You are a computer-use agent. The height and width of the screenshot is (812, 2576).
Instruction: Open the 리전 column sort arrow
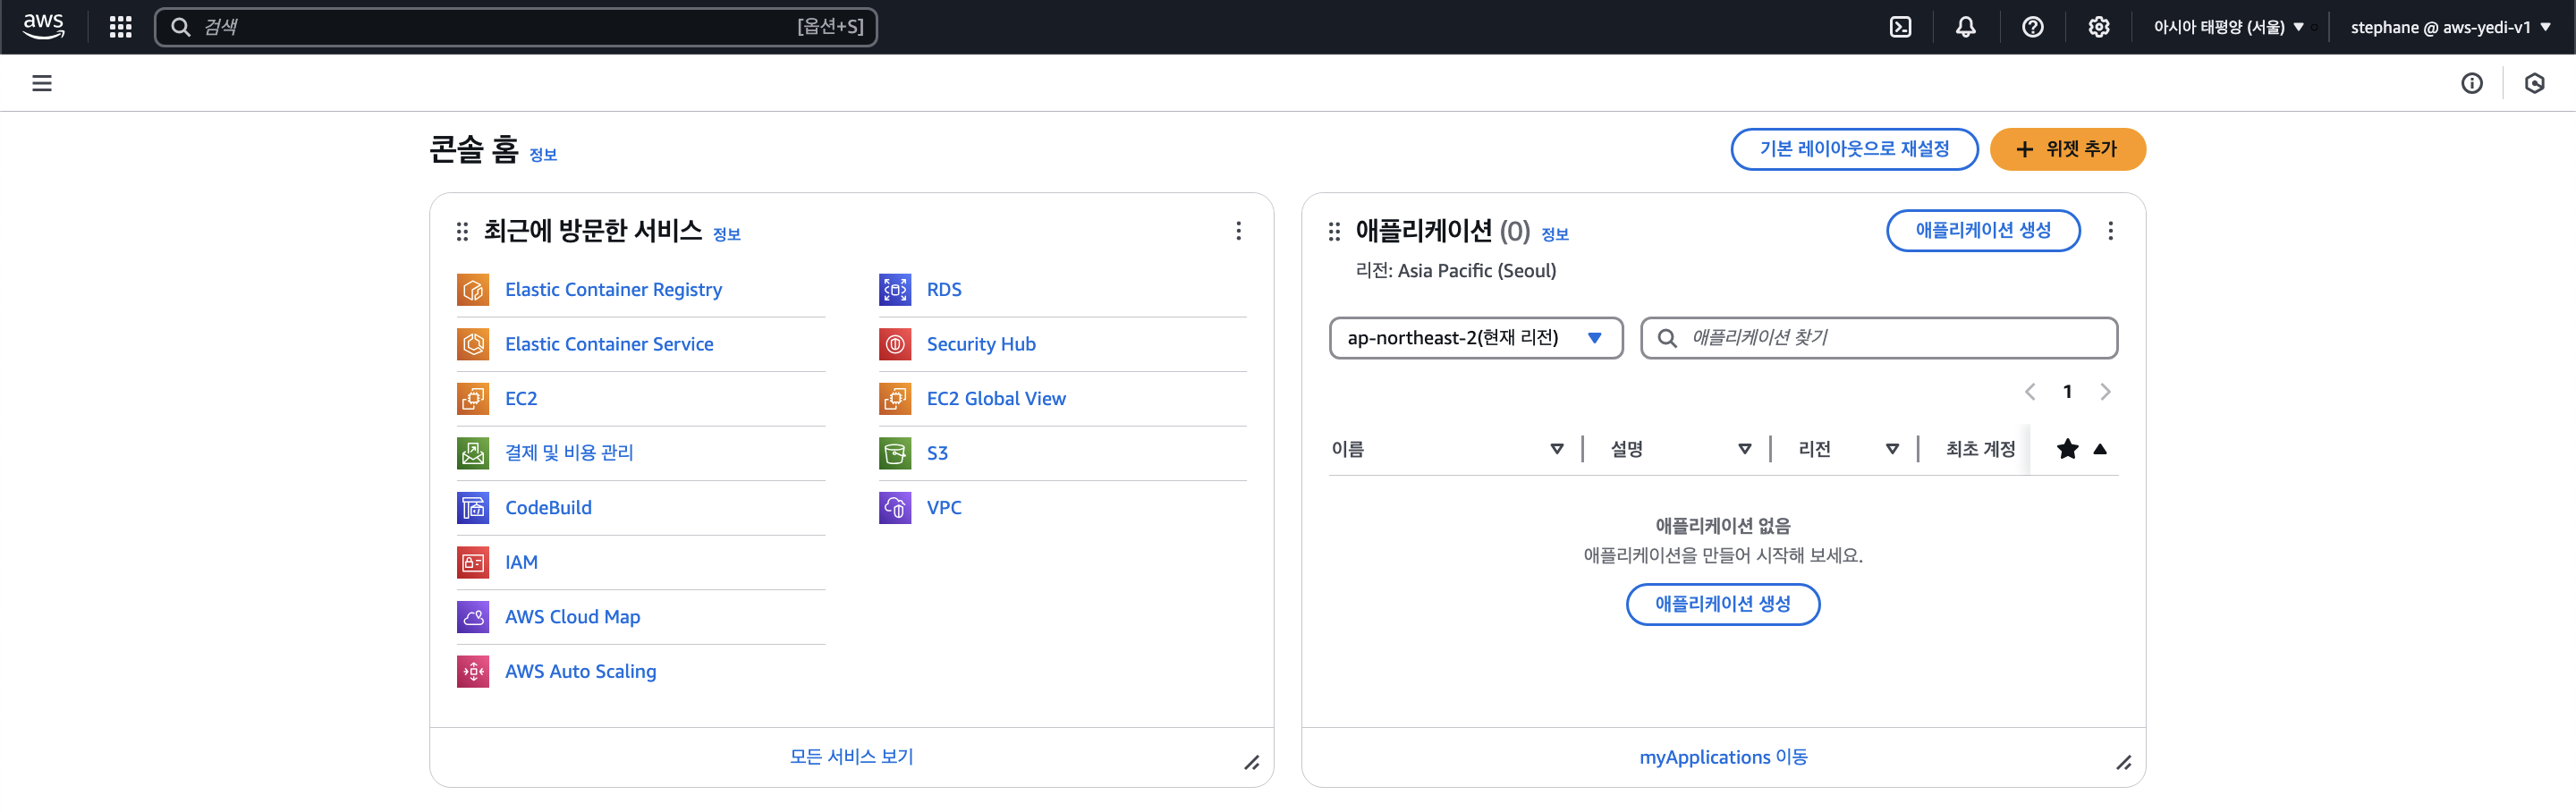click(1892, 449)
